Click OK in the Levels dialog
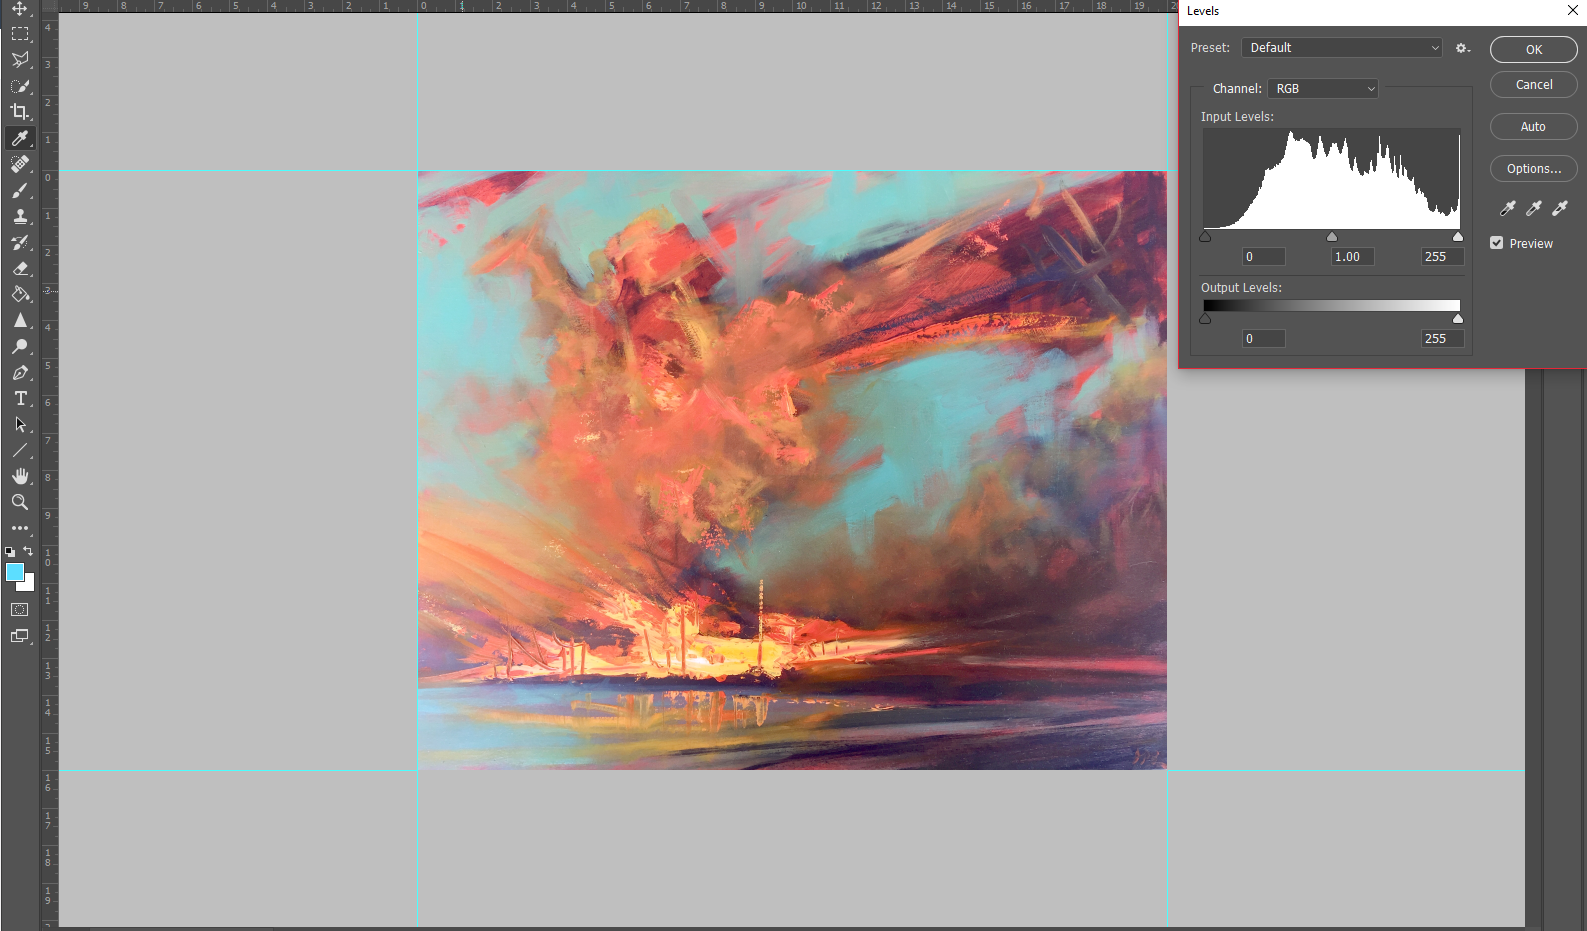1587x931 pixels. (1534, 50)
